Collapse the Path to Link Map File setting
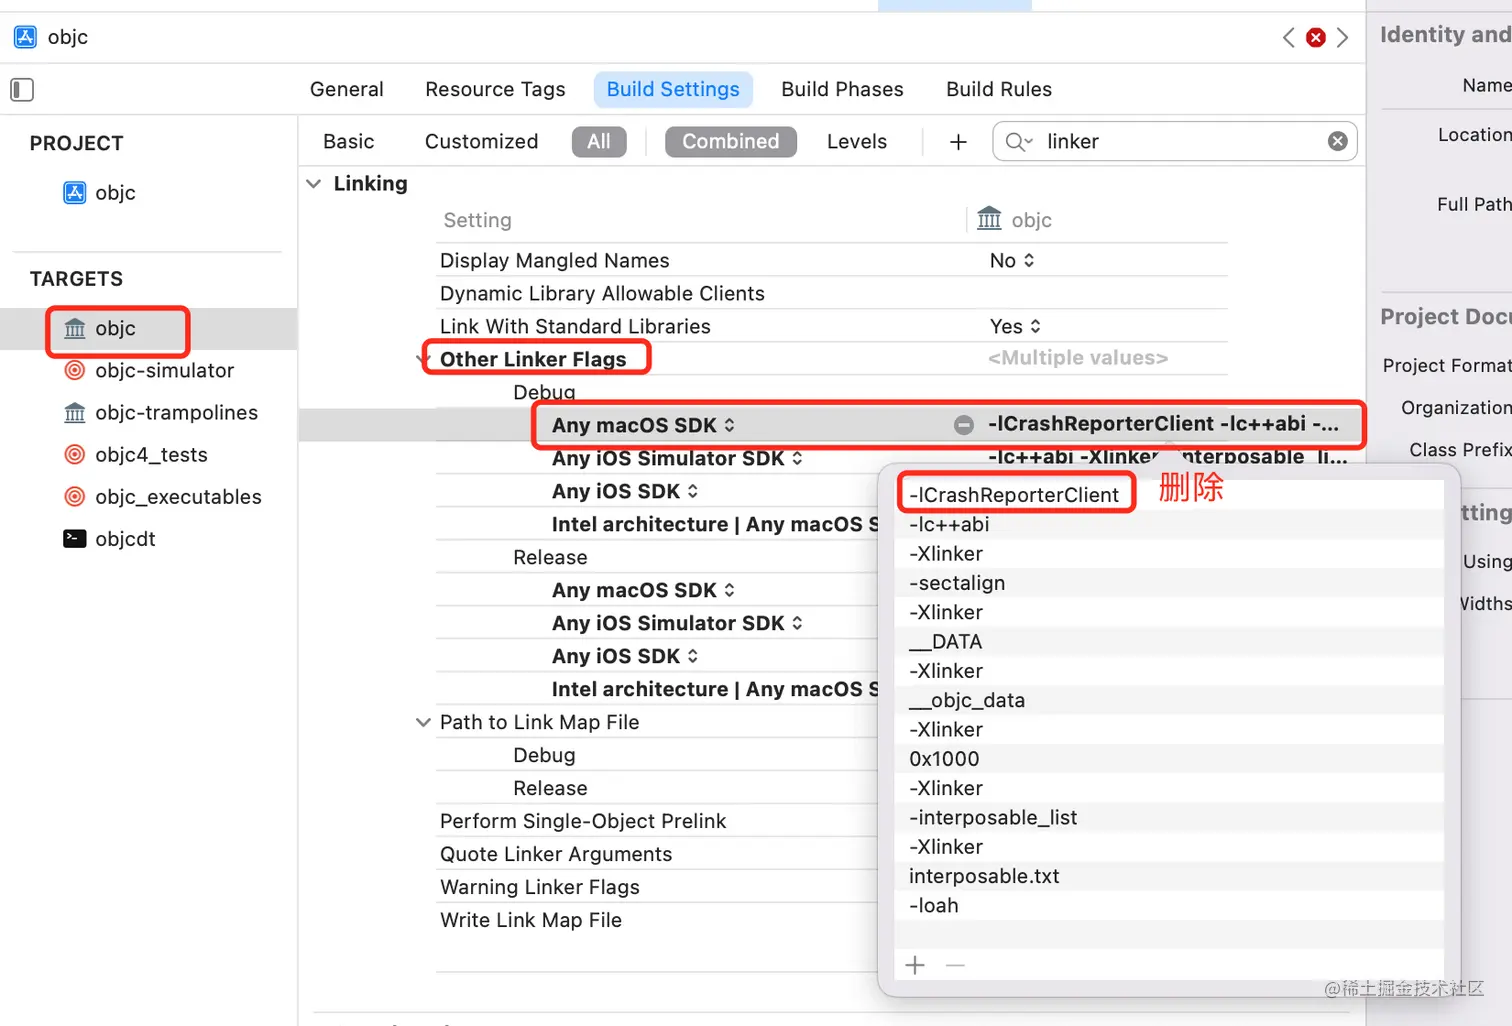 pyautogui.click(x=423, y=722)
